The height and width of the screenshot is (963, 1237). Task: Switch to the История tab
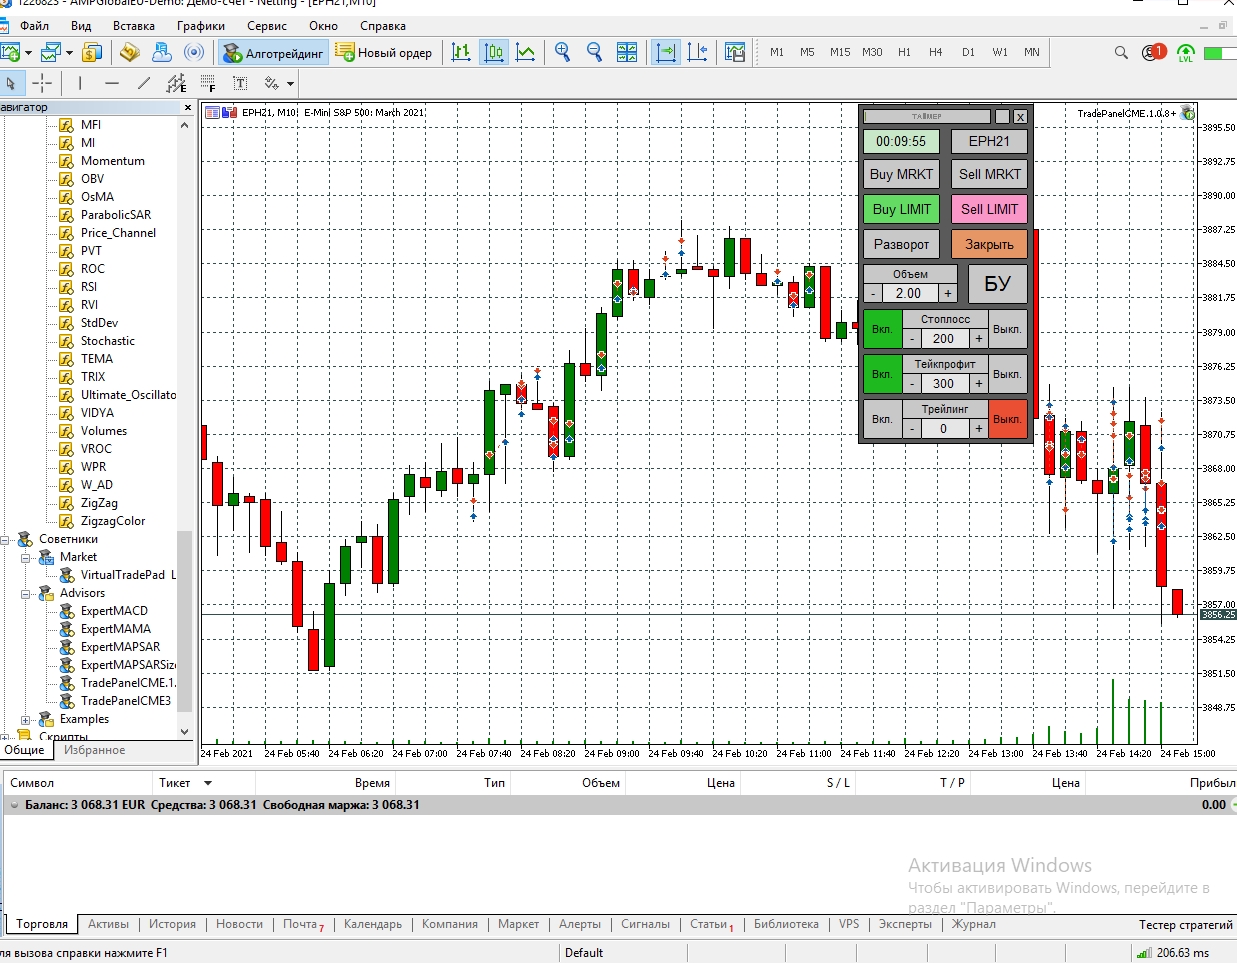[x=173, y=924]
